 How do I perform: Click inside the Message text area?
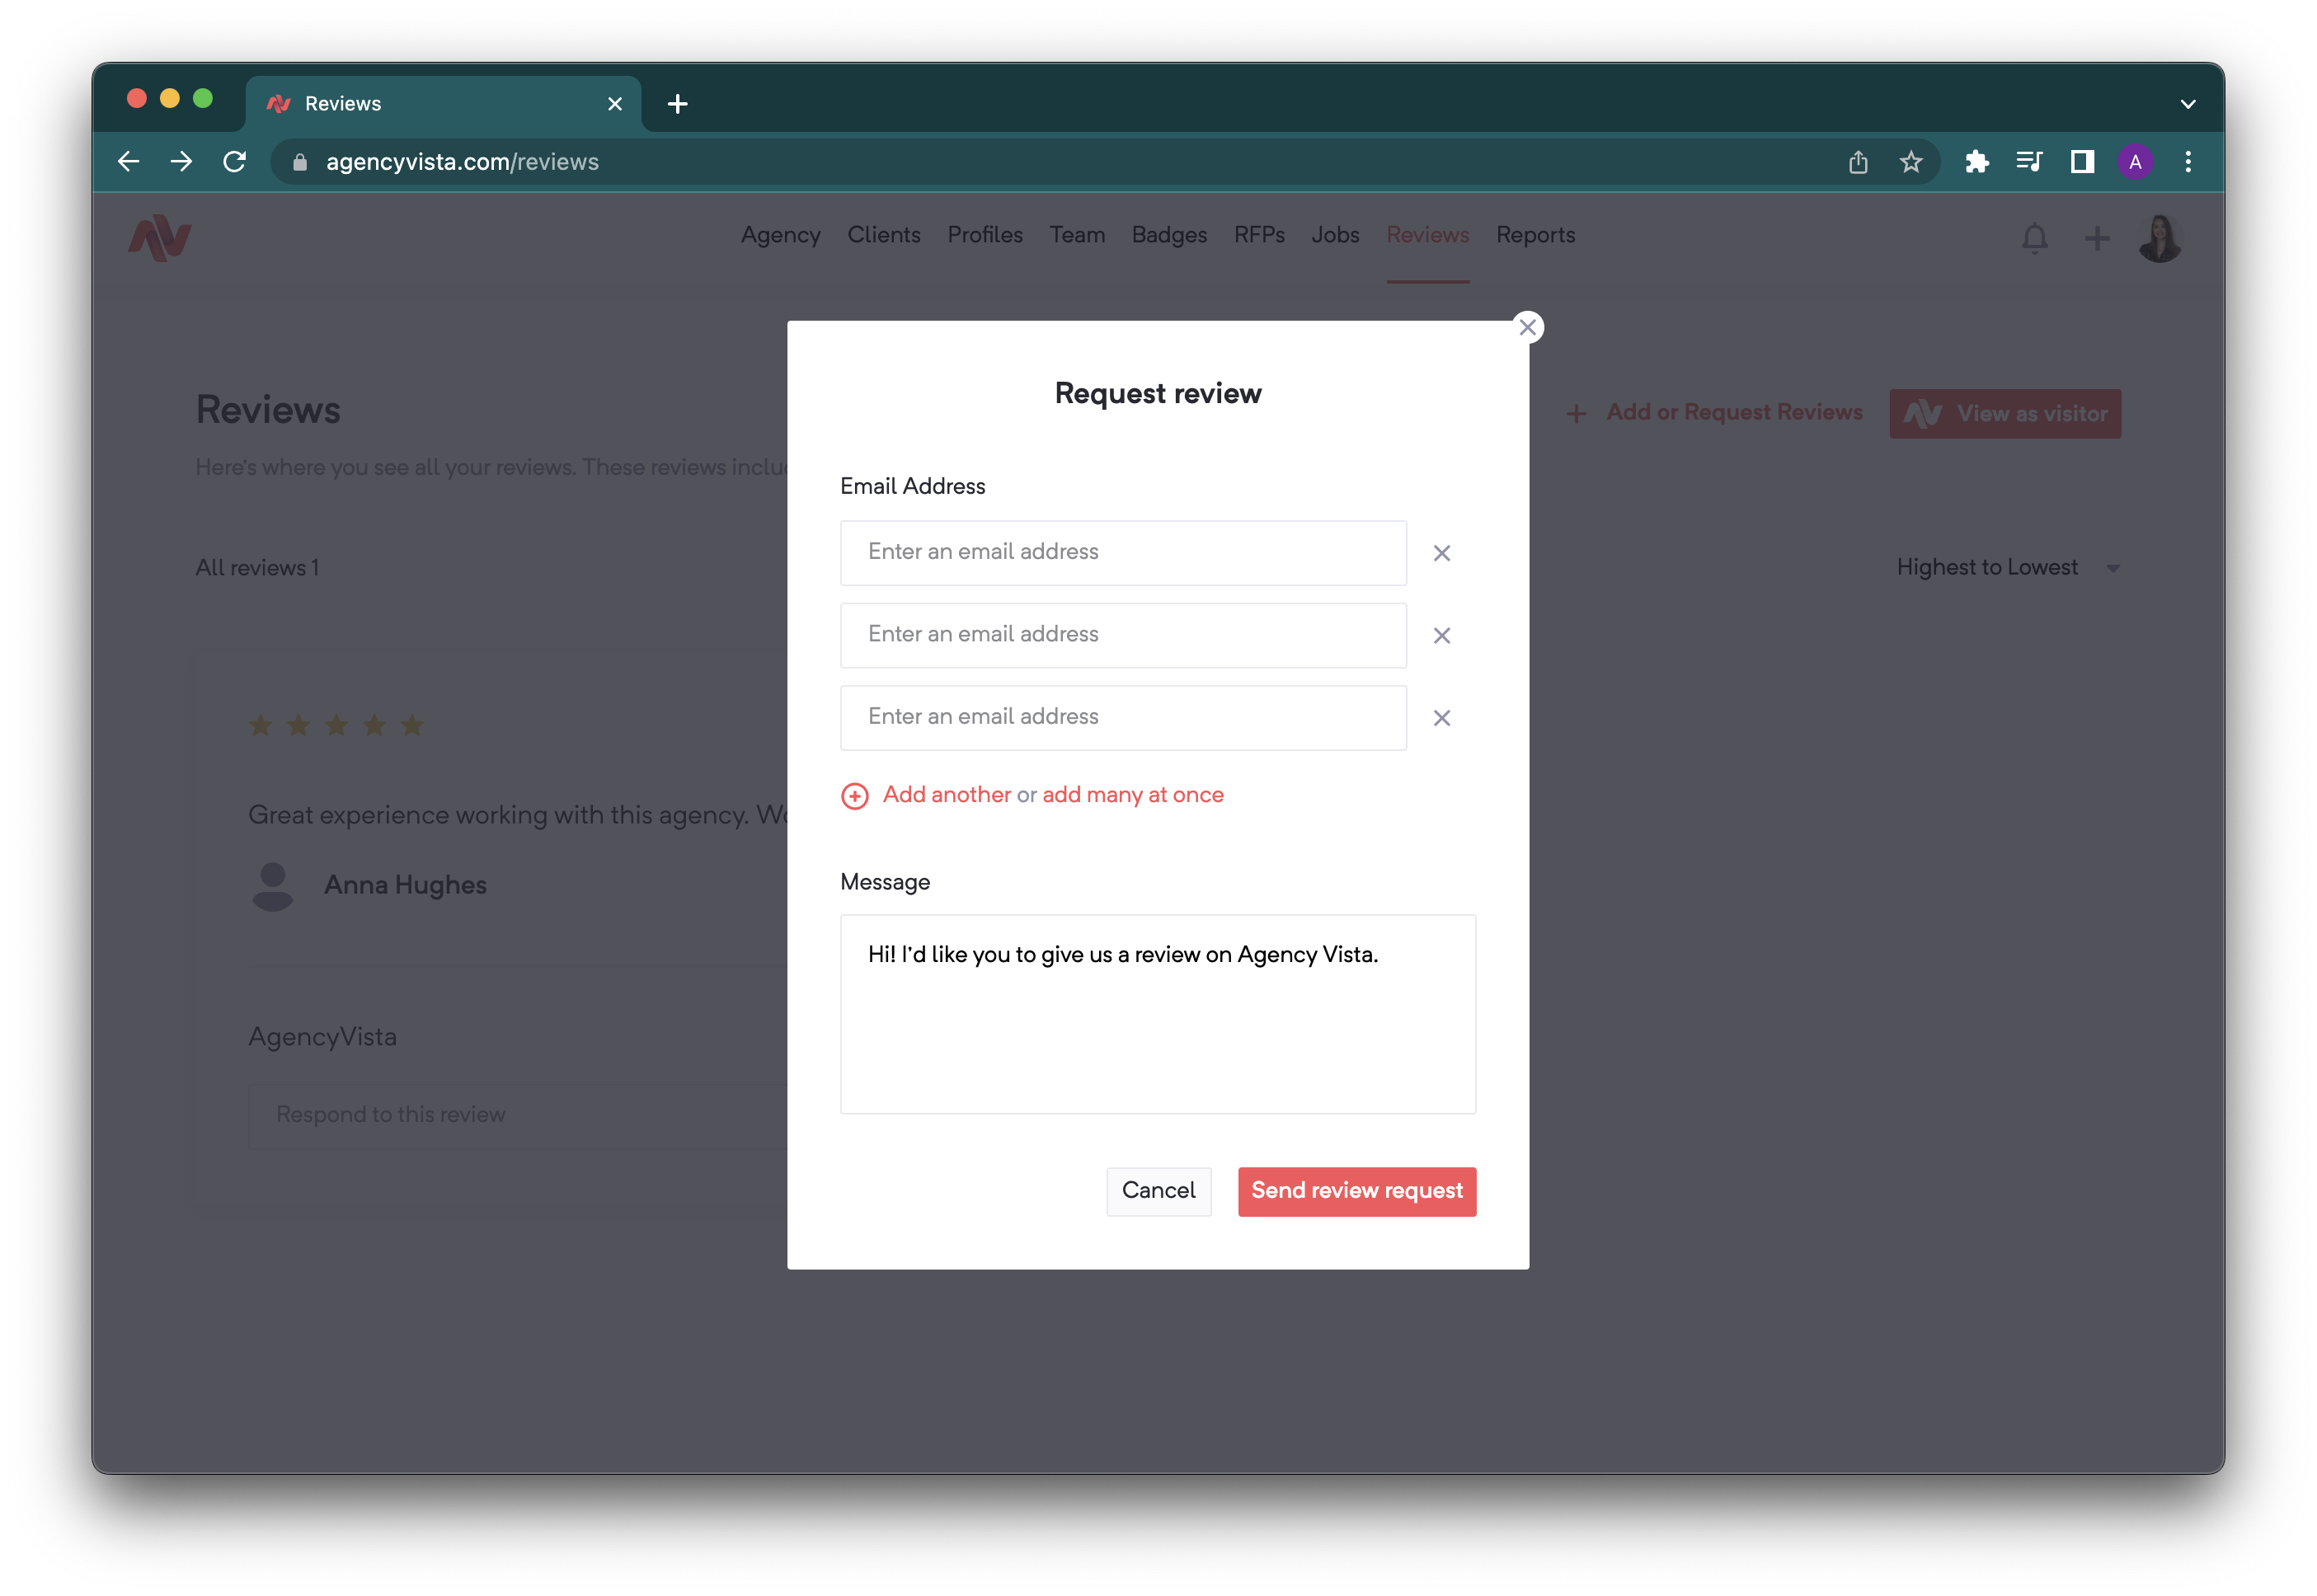click(x=1157, y=1013)
